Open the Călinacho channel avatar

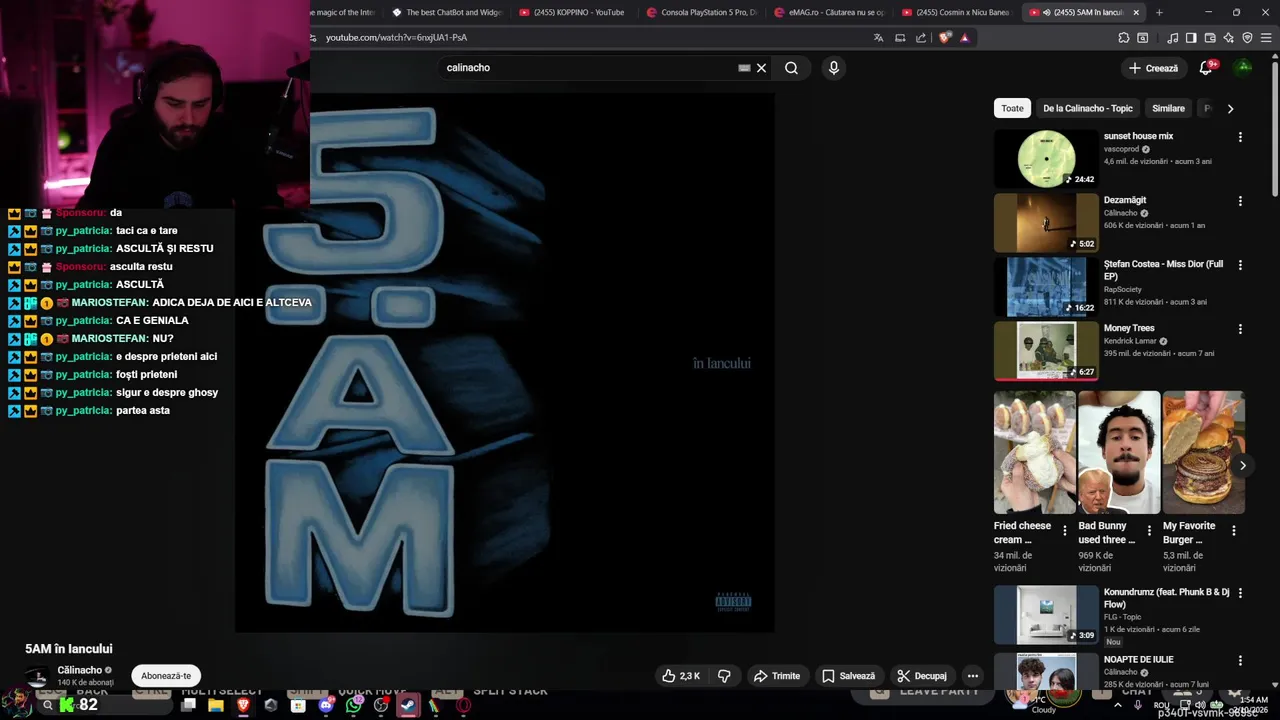(37, 676)
